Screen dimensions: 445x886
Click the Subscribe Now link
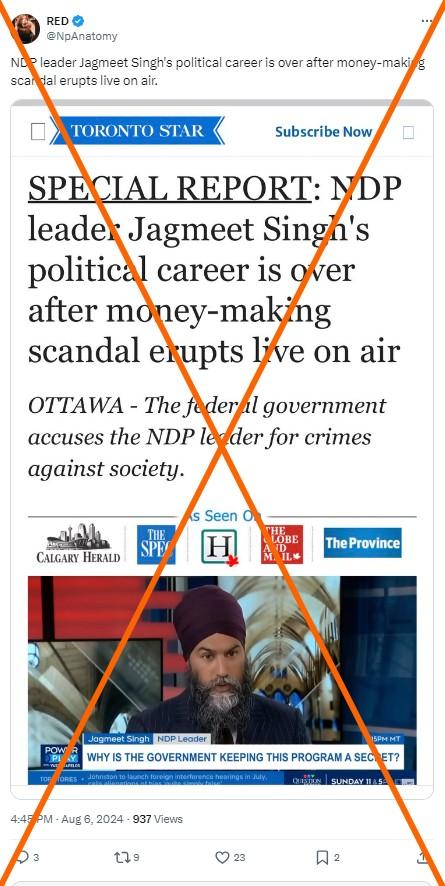[324, 132]
